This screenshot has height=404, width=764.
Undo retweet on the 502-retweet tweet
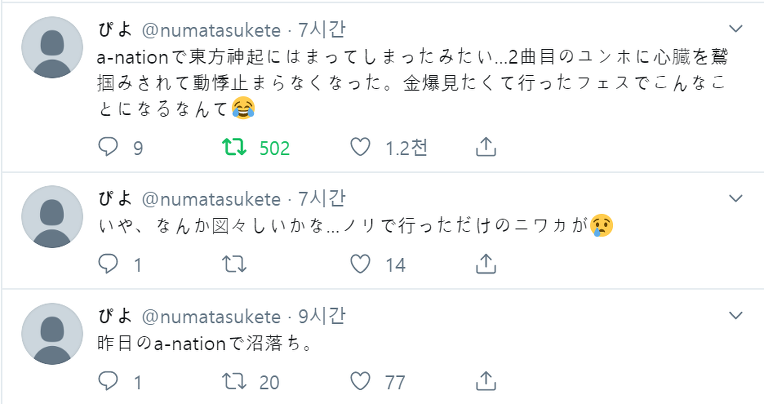(233, 148)
